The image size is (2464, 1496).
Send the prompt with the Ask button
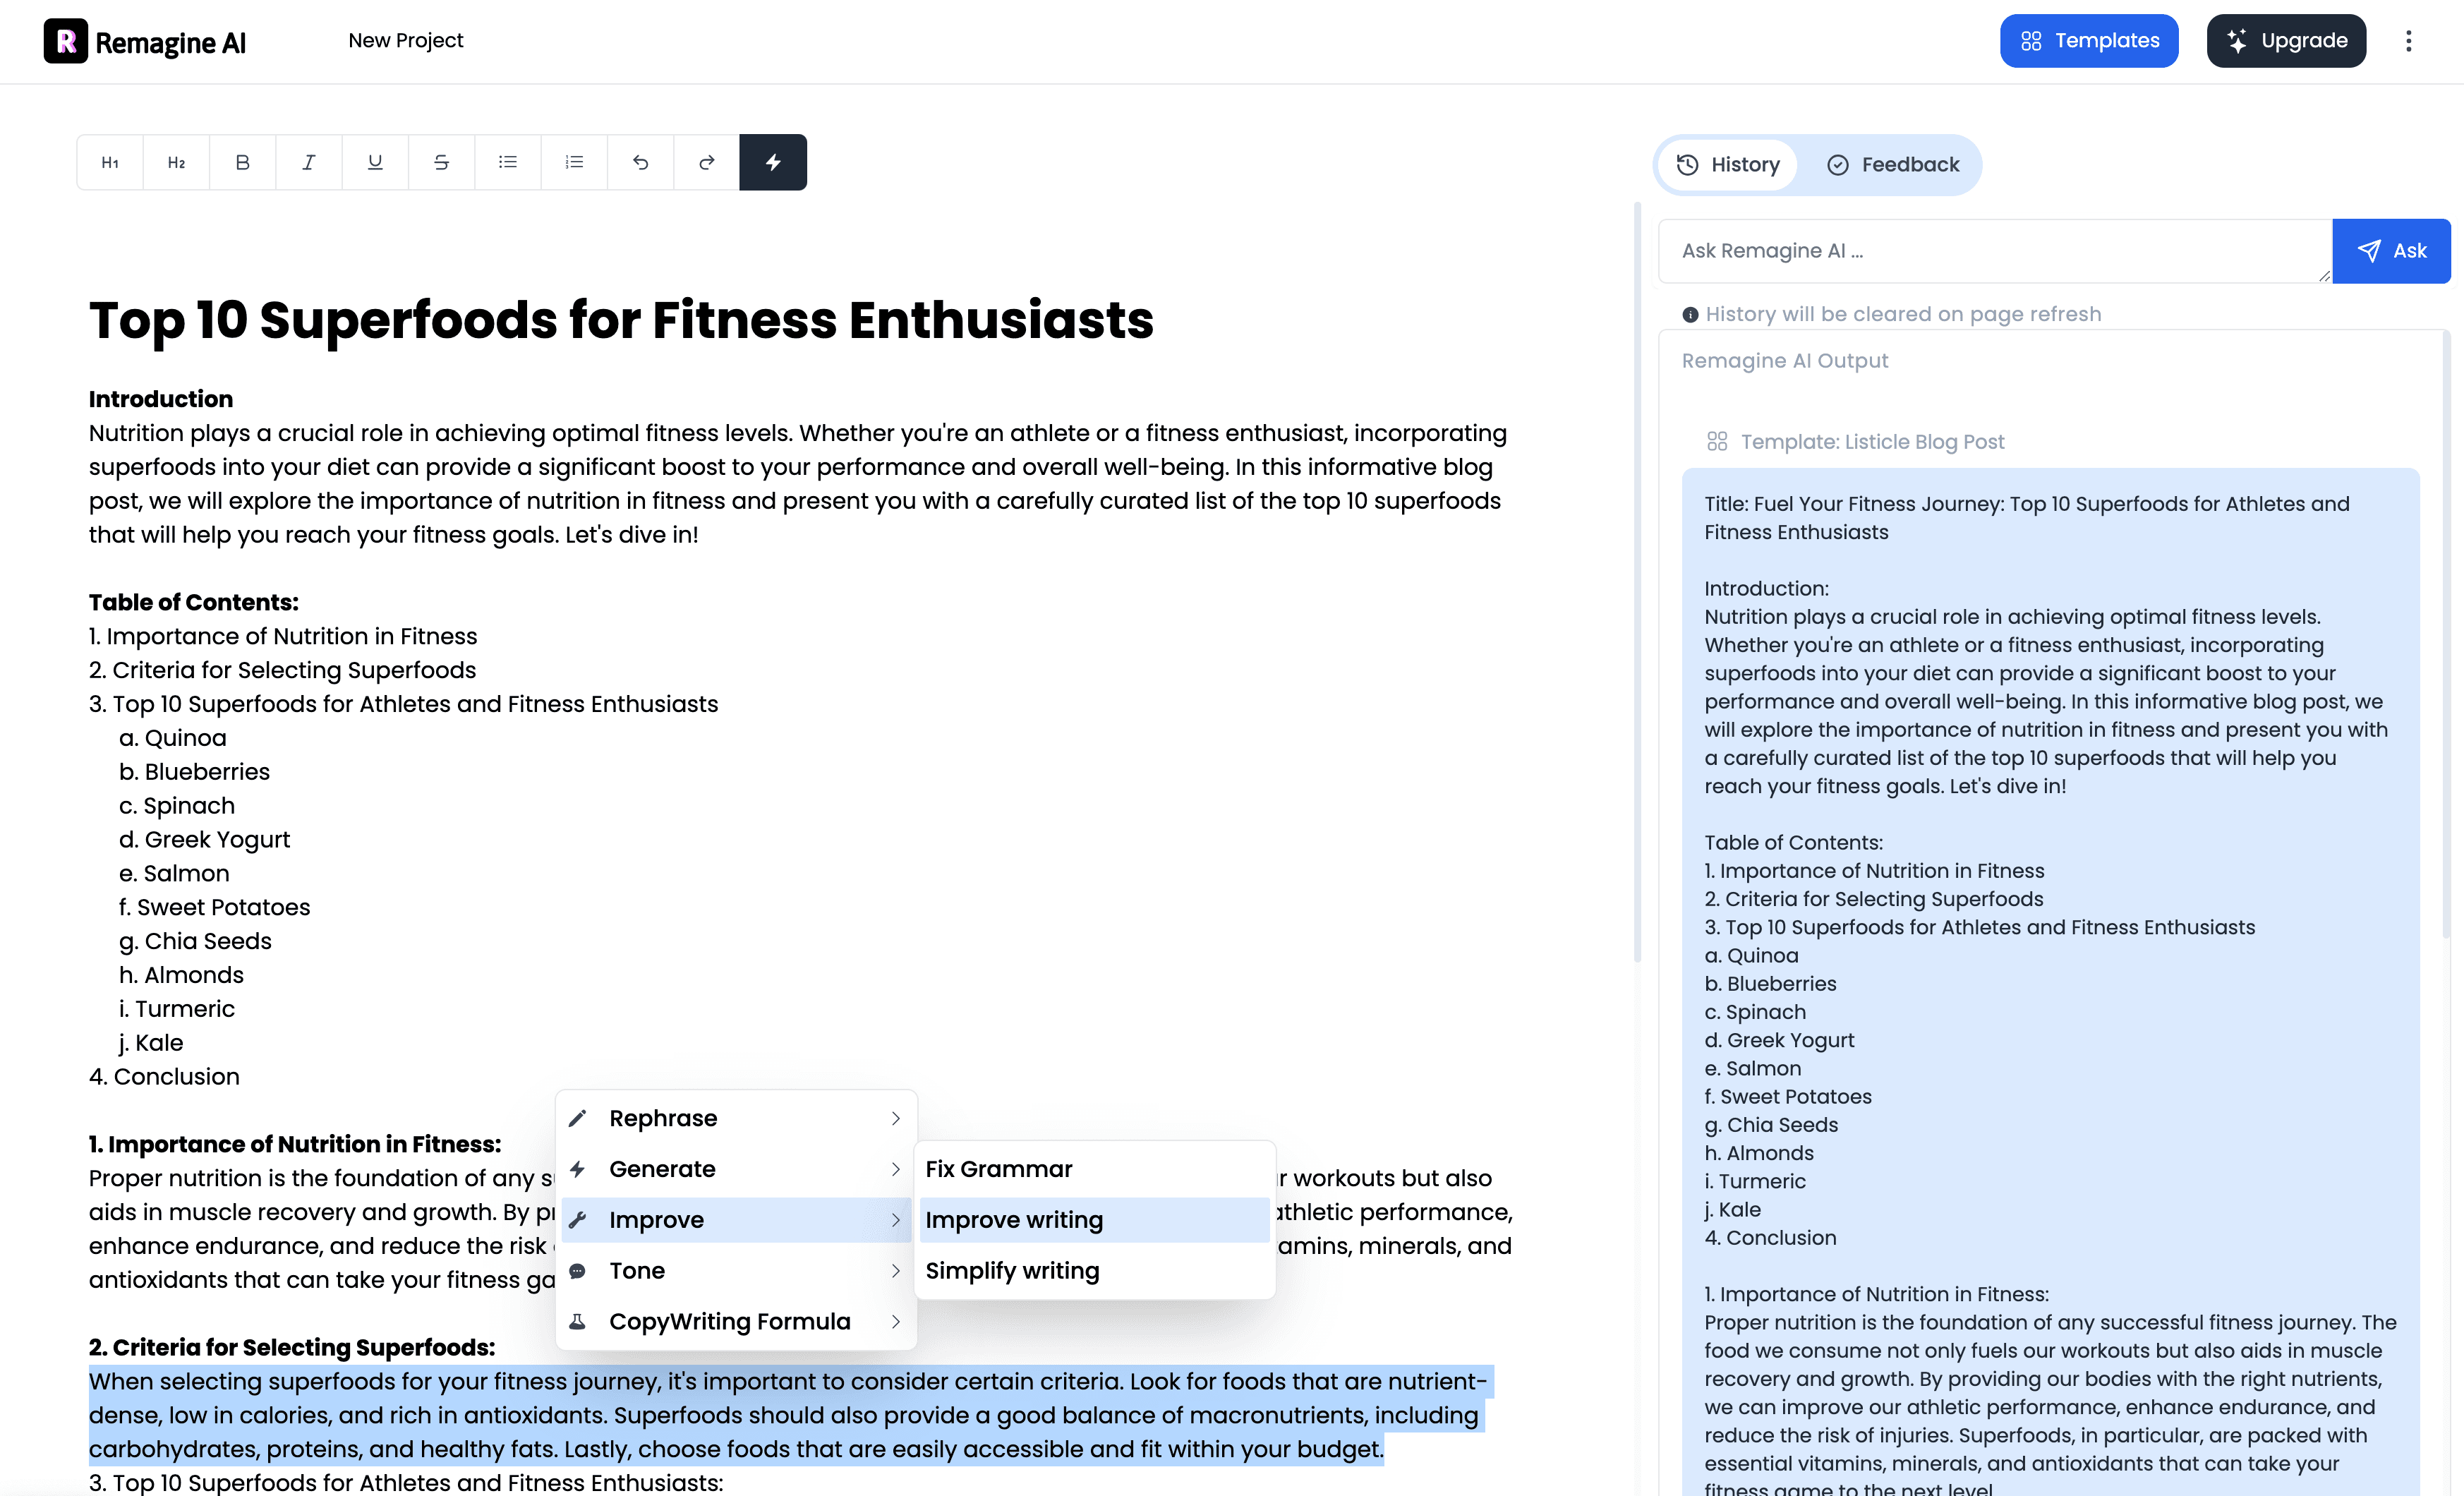pos(2391,251)
